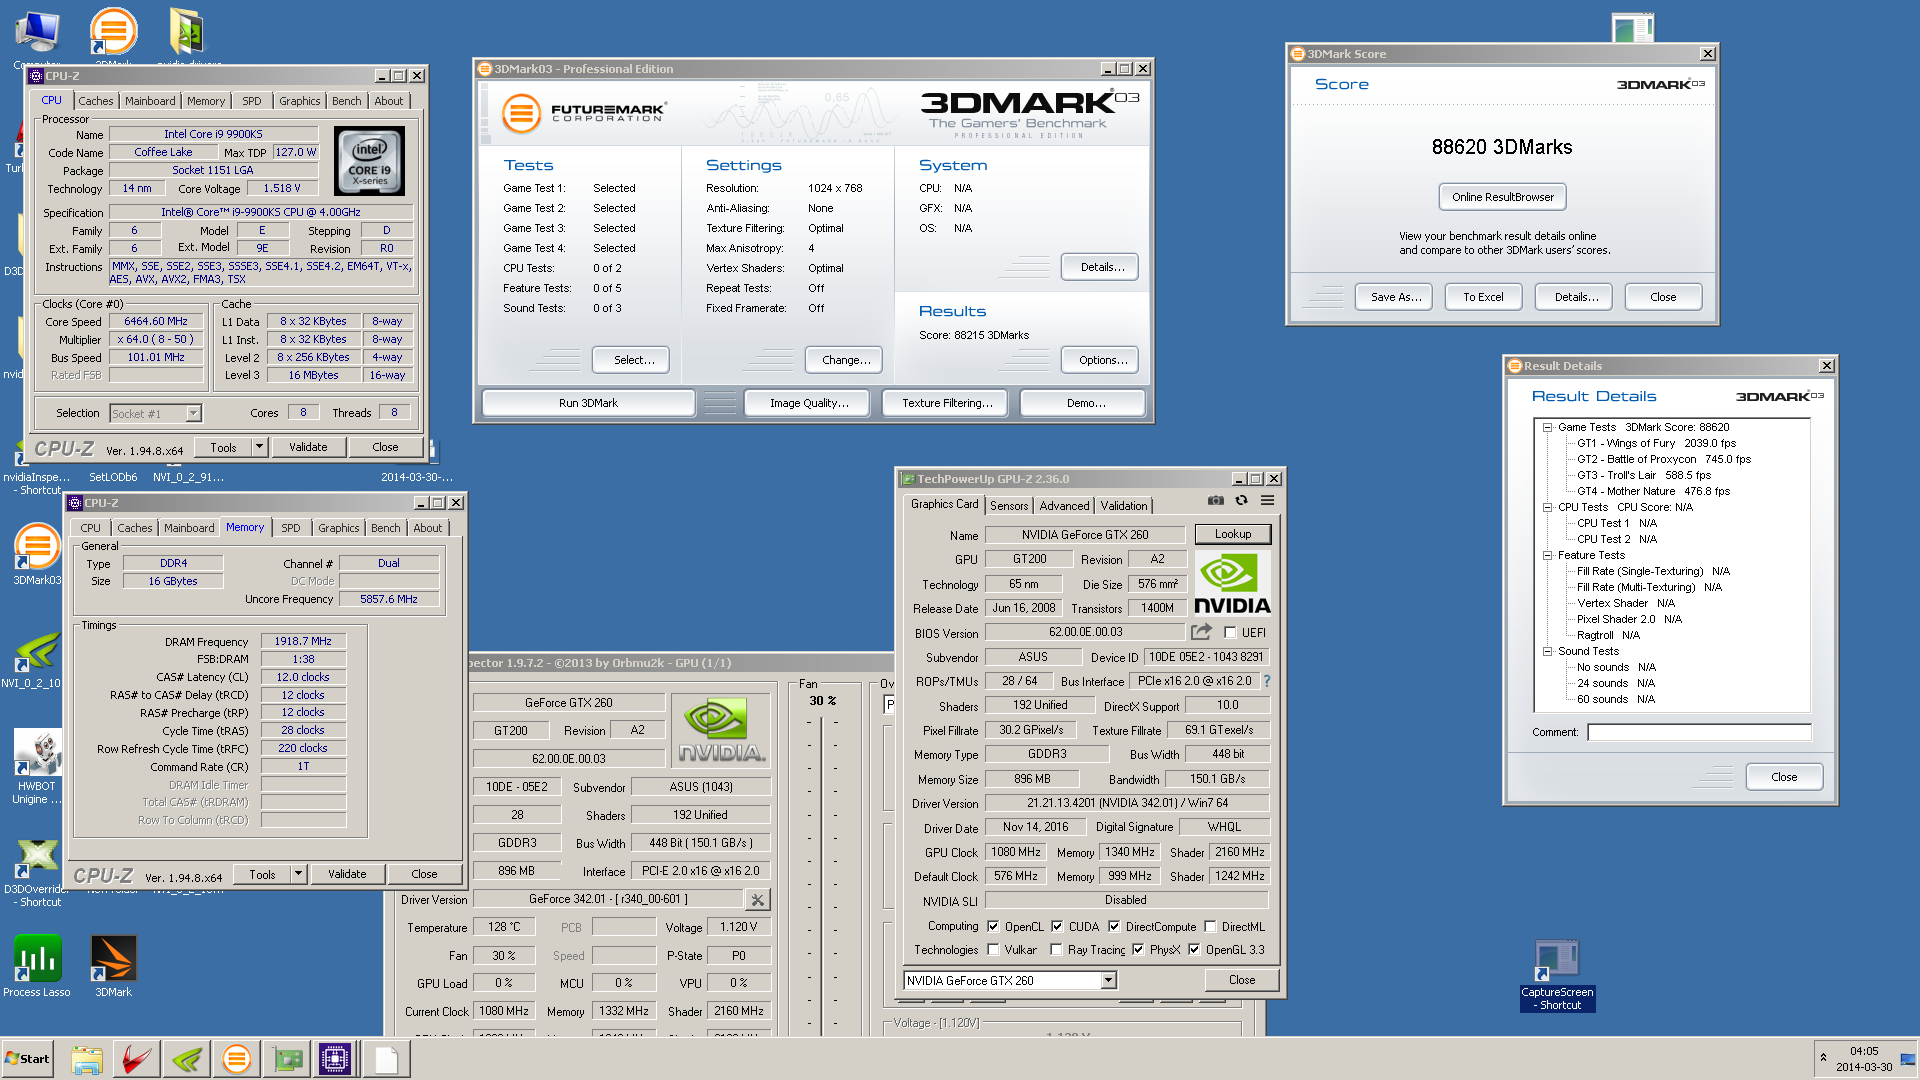Toggle the OpenCL checkbox in GPU-Z
1920x1080 pixels.
point(993,927)
